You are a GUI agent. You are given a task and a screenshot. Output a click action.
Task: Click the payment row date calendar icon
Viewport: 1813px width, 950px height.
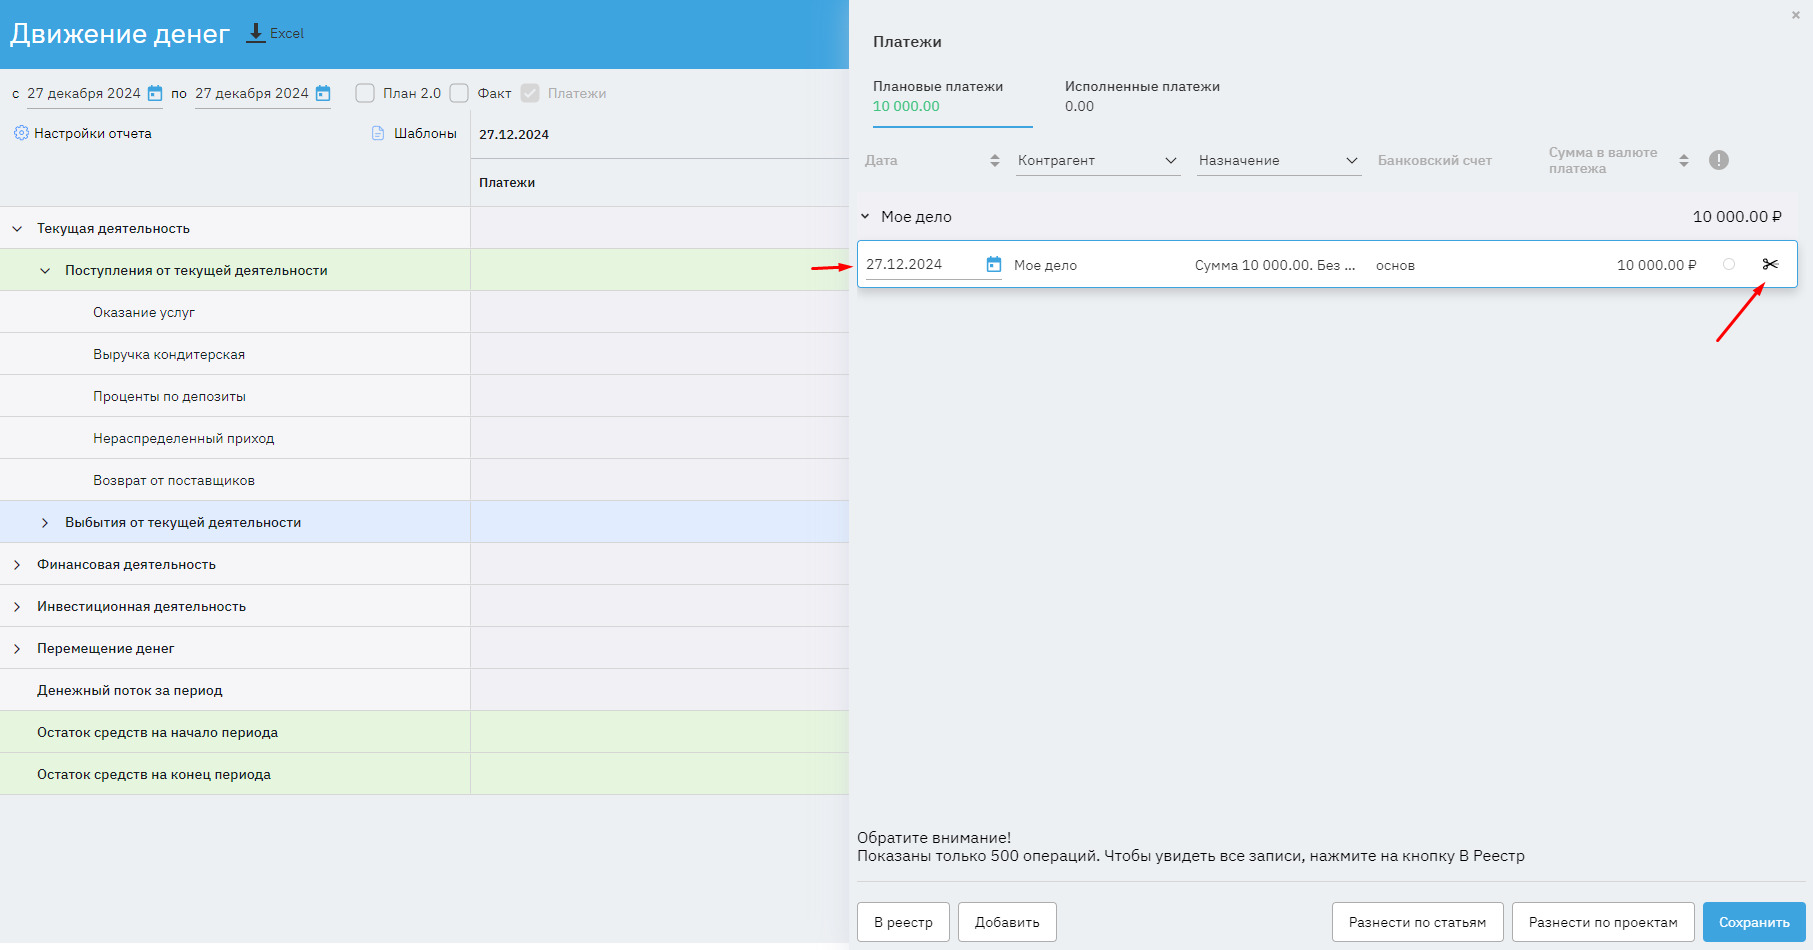point(993,265)
